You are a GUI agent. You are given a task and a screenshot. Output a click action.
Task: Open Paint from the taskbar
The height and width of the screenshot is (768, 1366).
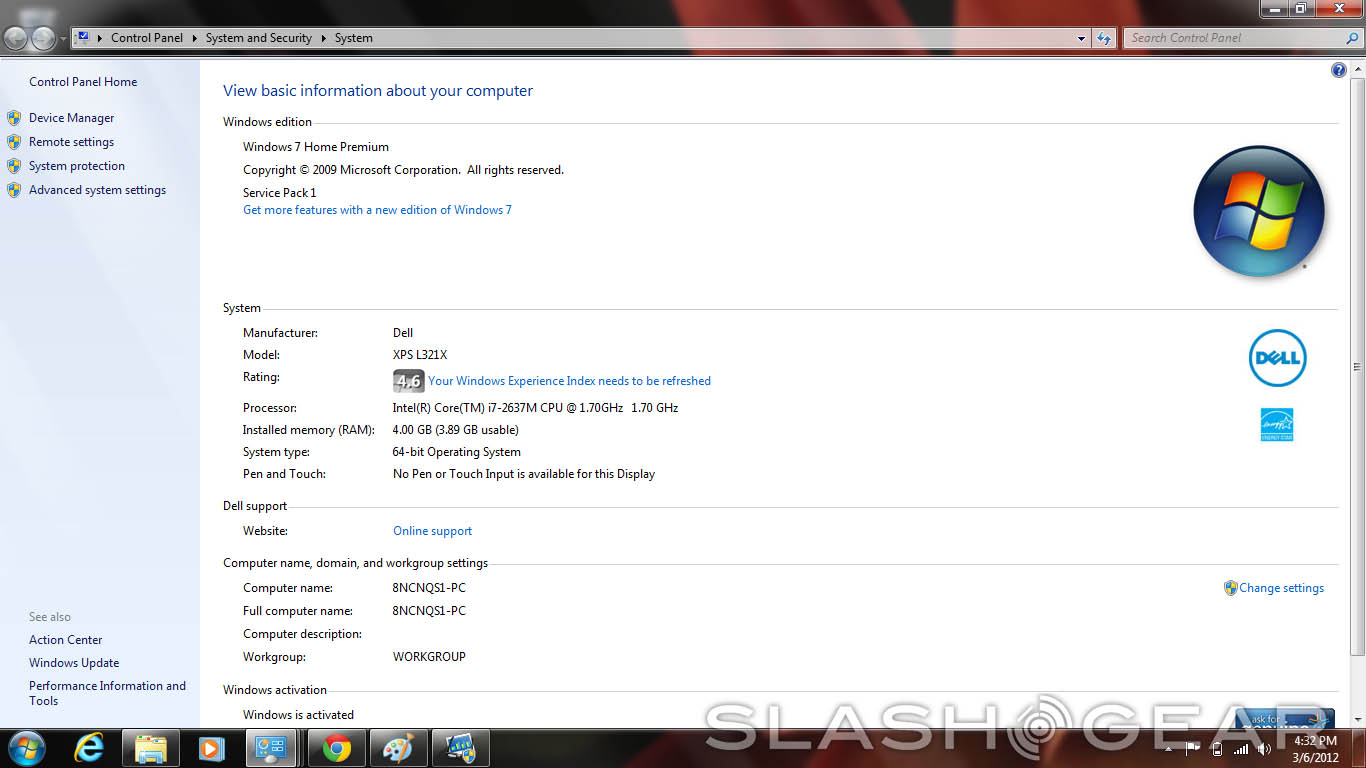(x=398, y=748)
